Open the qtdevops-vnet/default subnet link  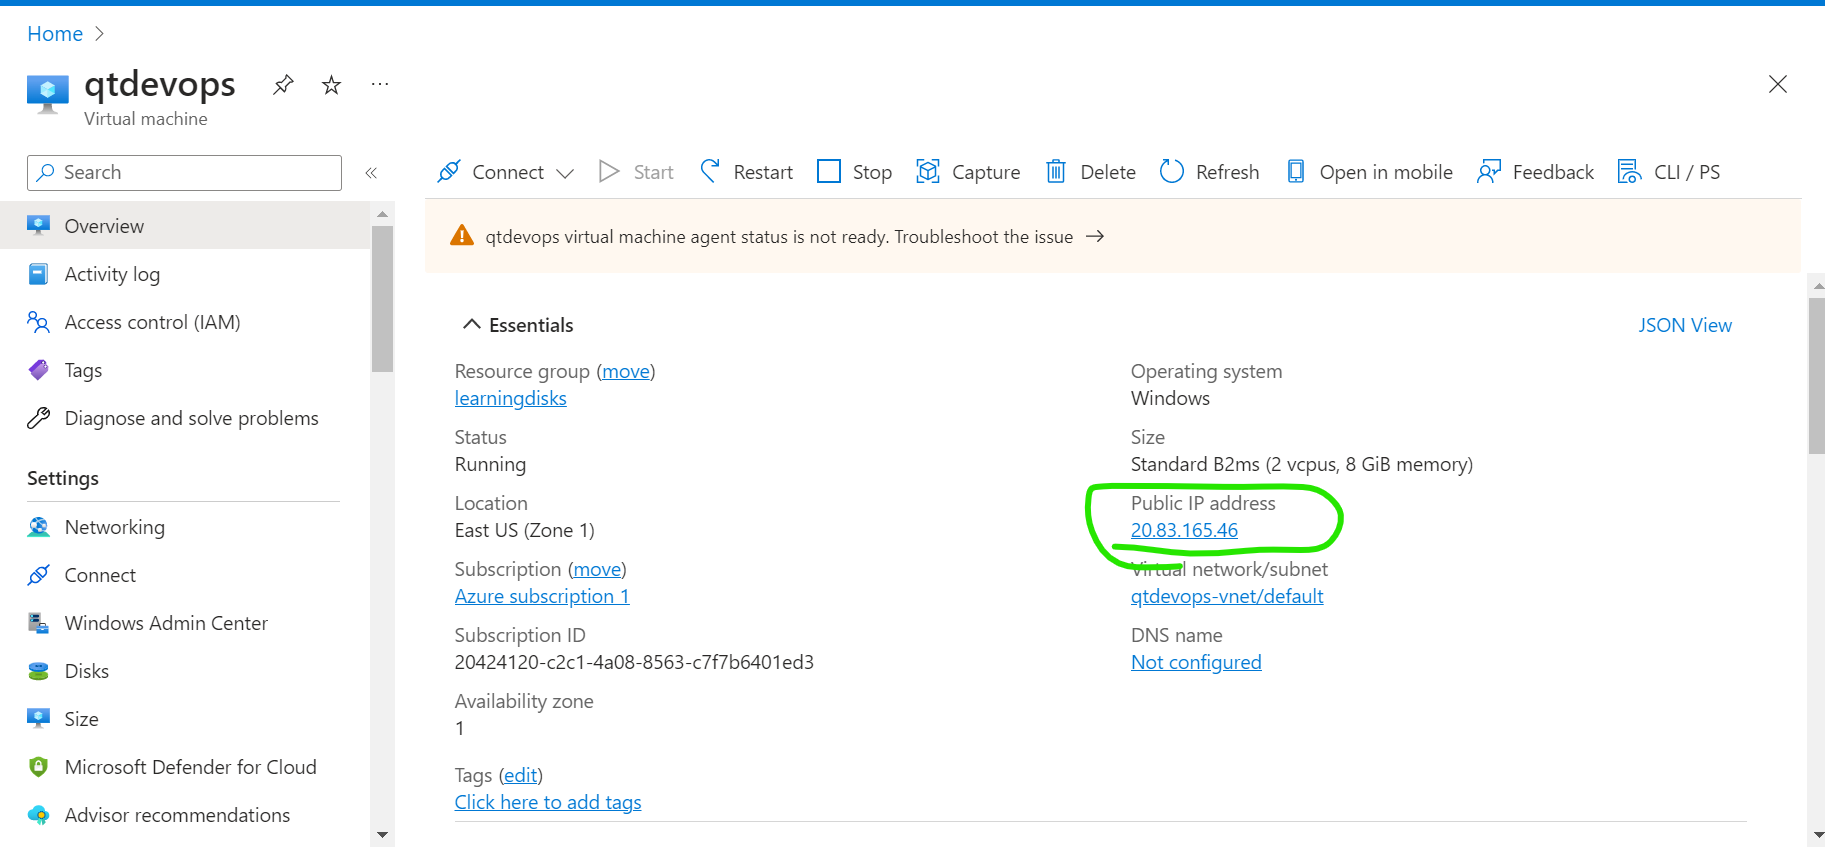[1227, 596]
